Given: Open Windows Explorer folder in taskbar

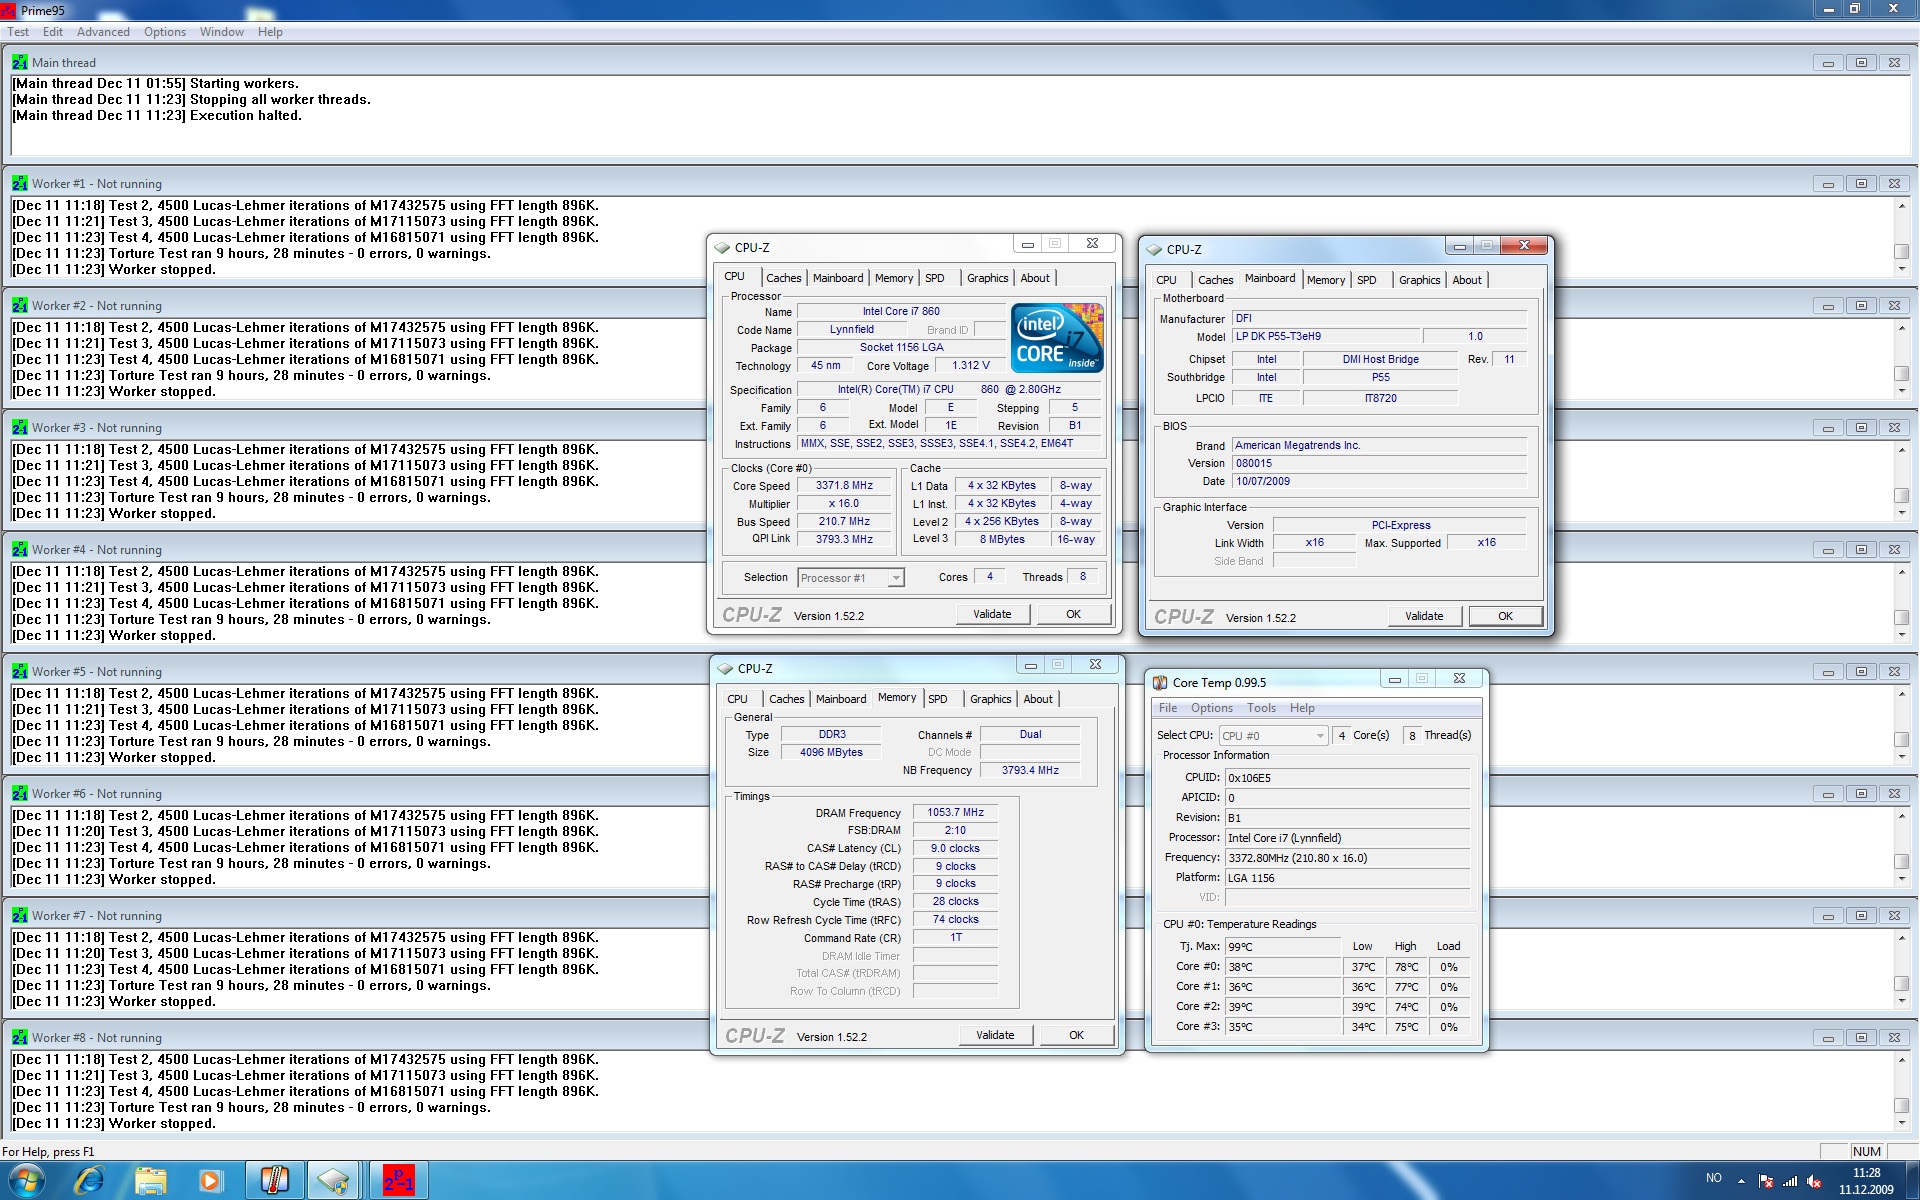Looking at the screenshot, I should (x=150, y=1180).
